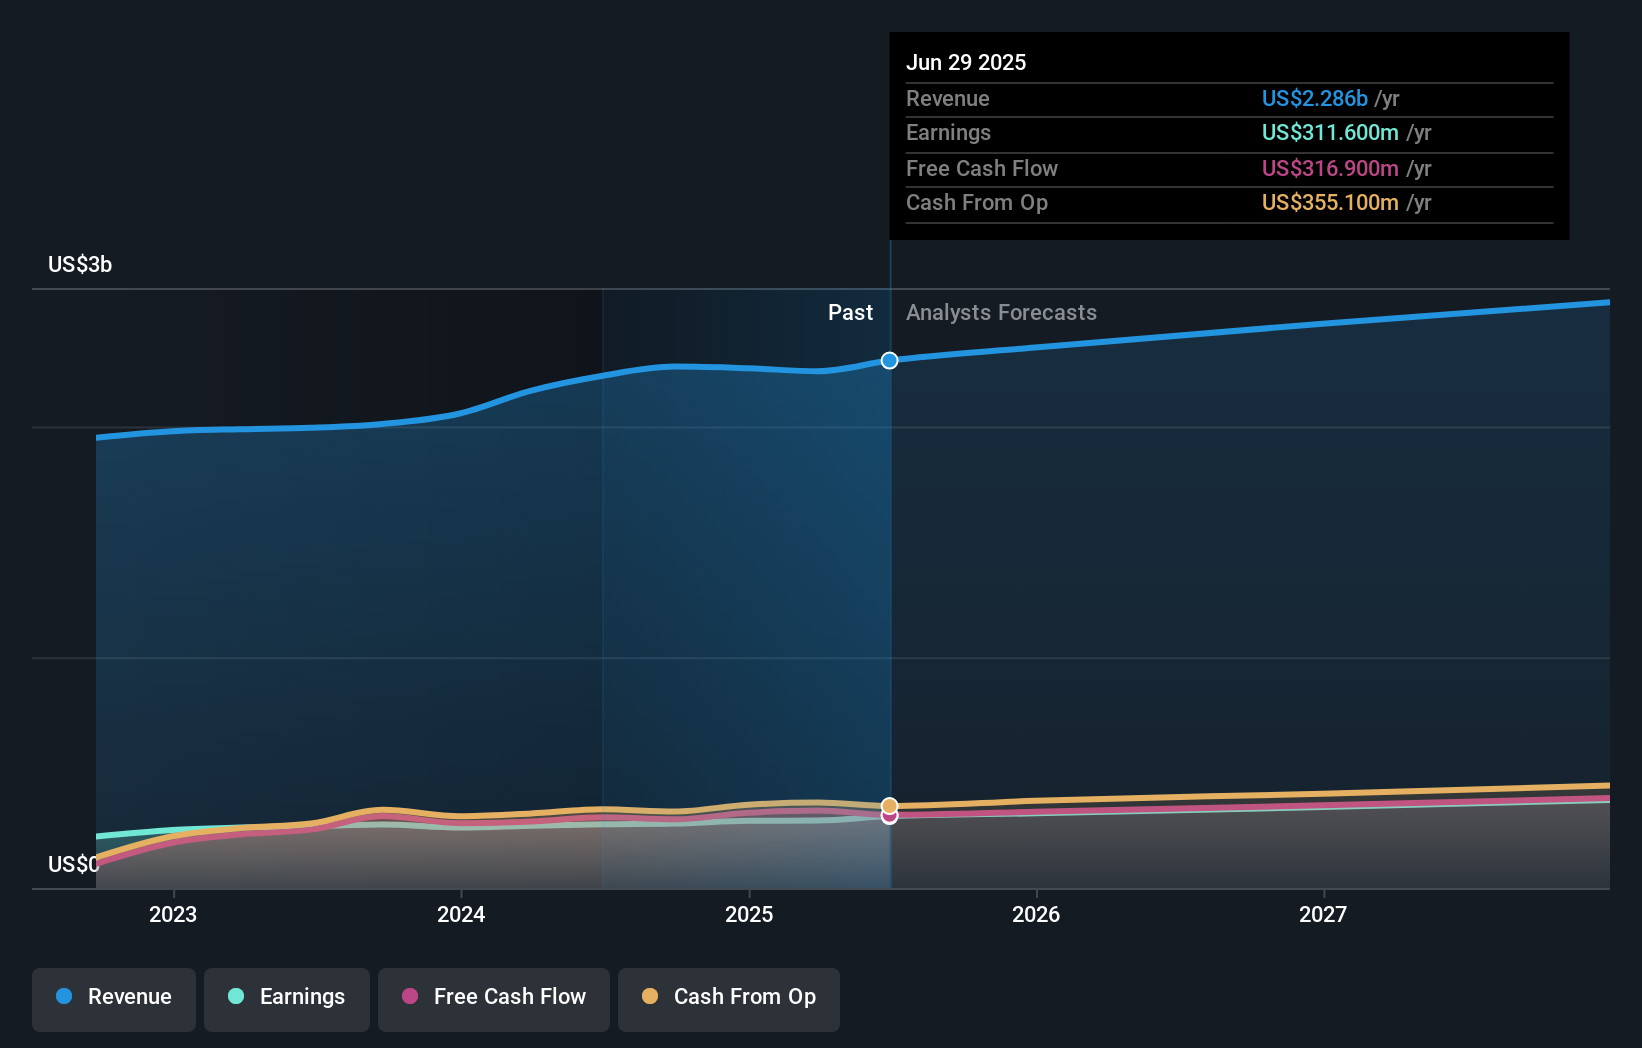Hide the Cash From Op series via its legend button

pyautogui.click(x=728, y=997)
